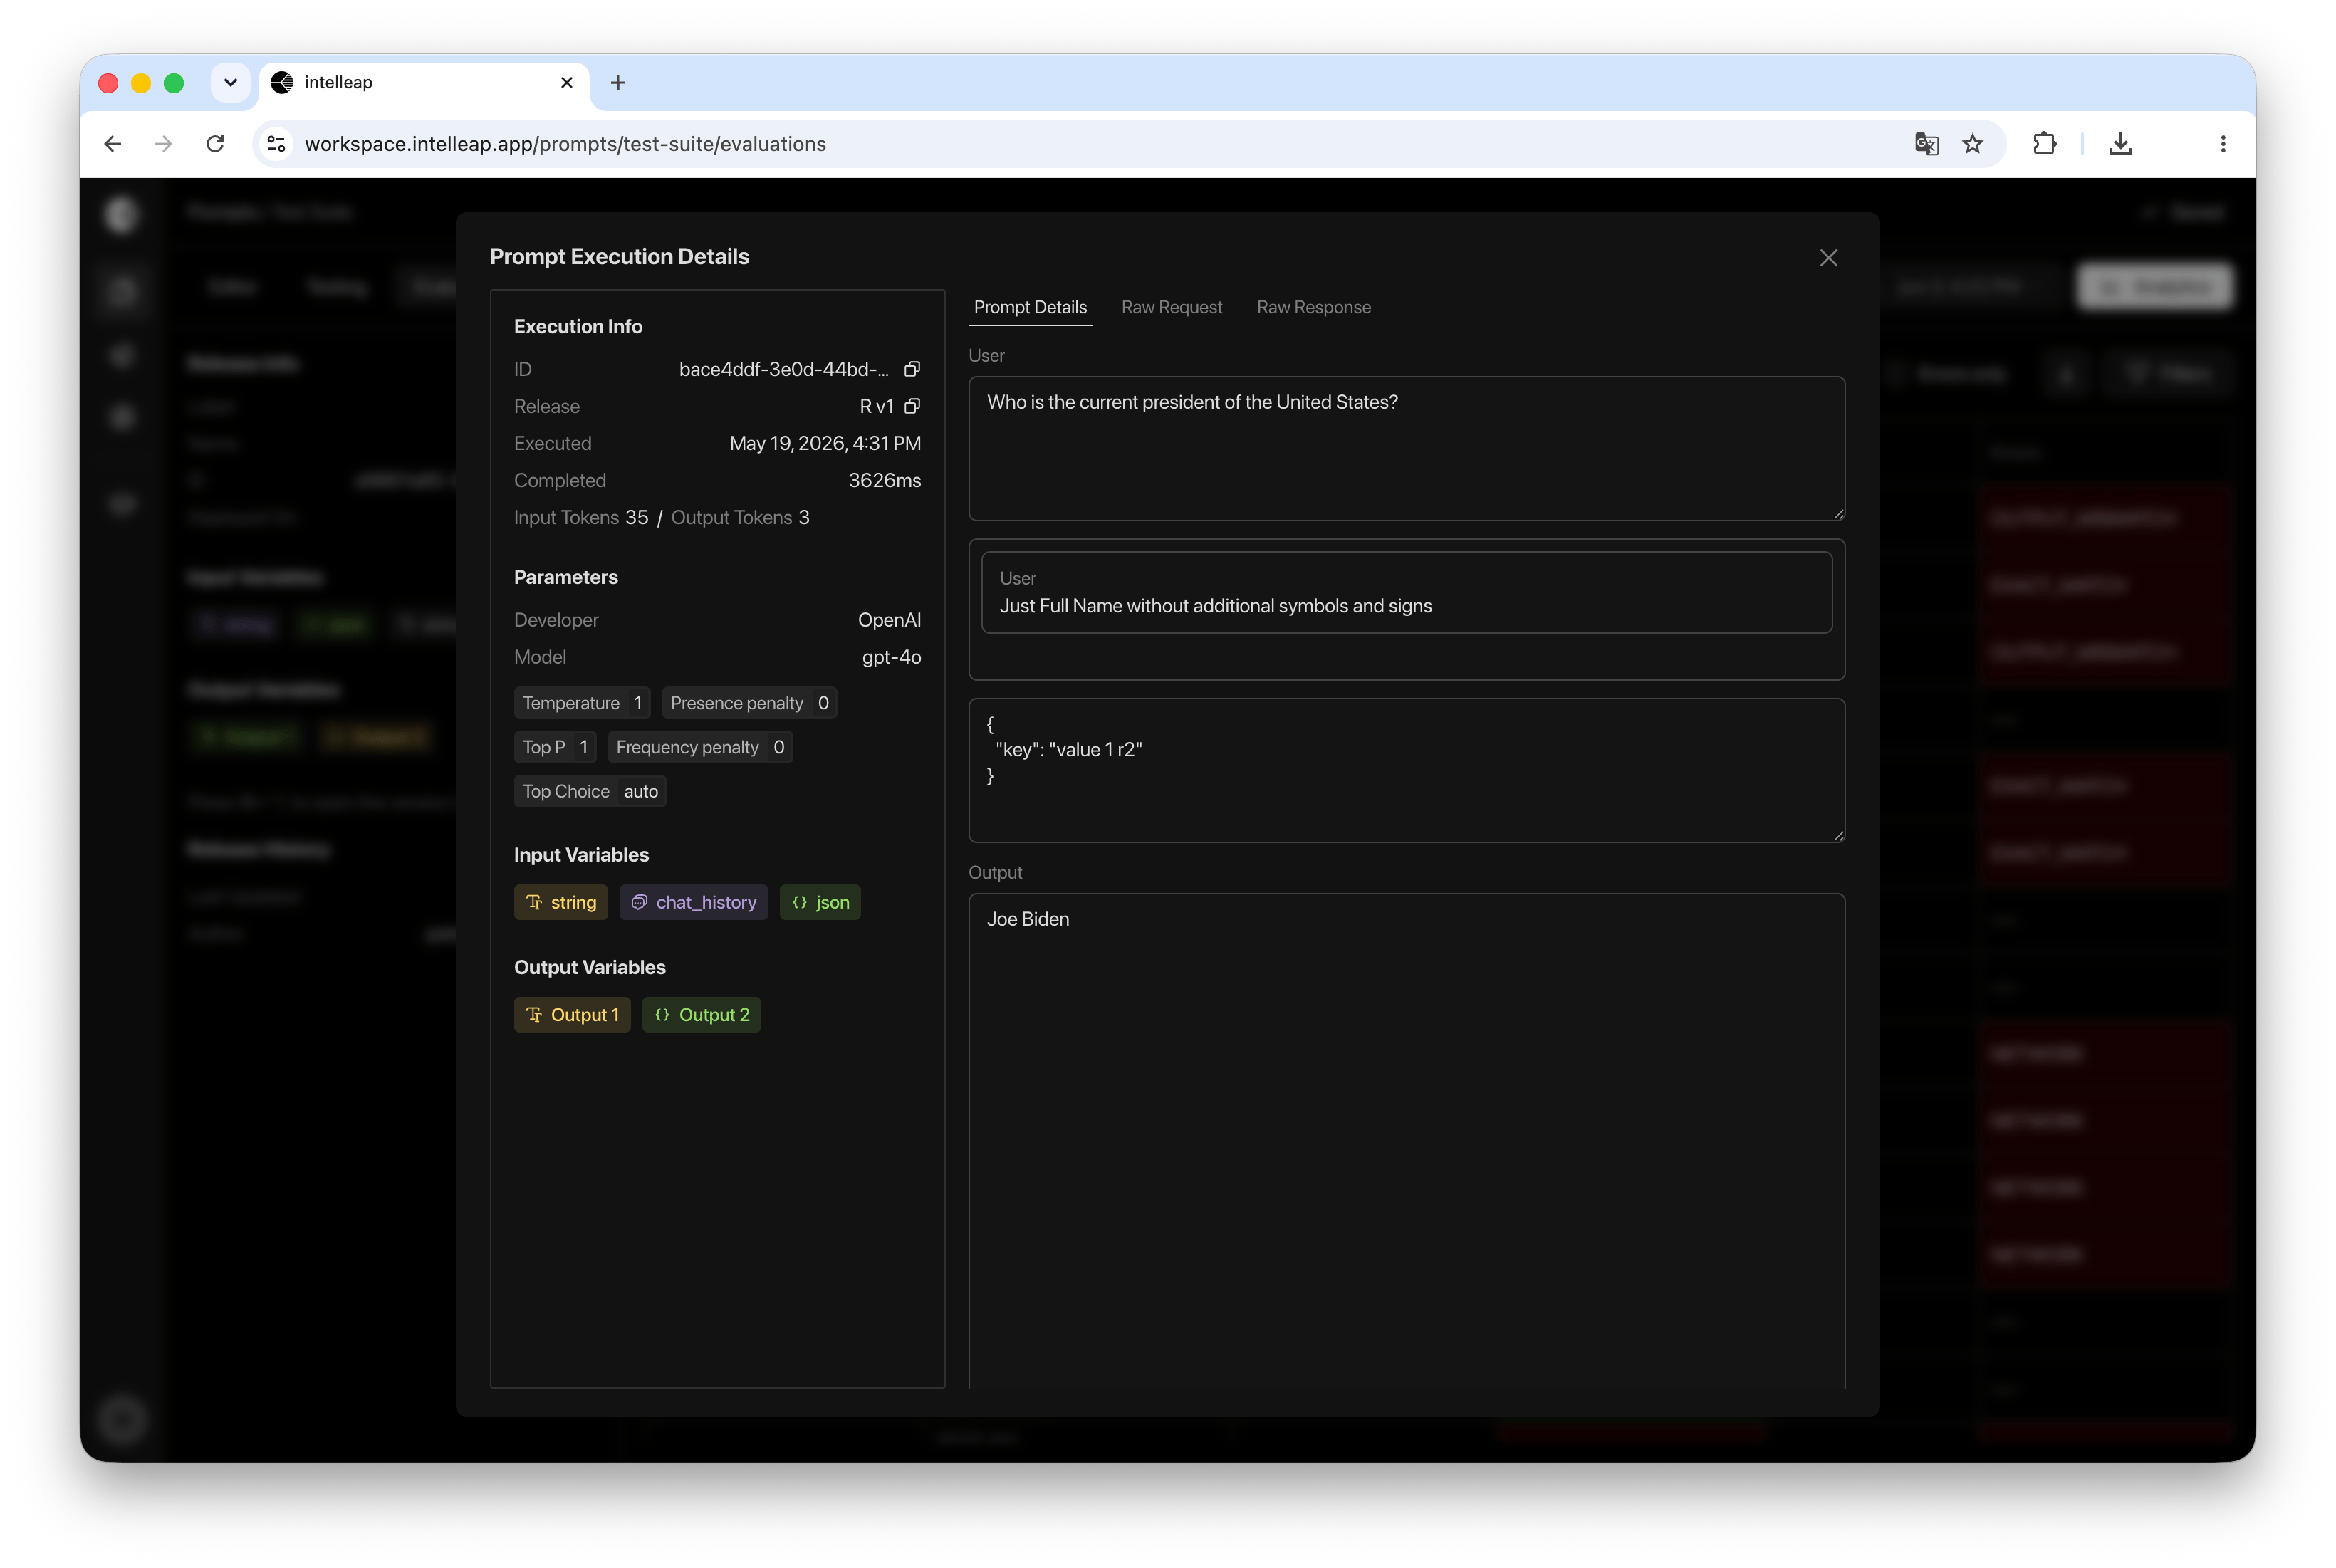Click the JSON key value text area

[x=1407, y=770]
